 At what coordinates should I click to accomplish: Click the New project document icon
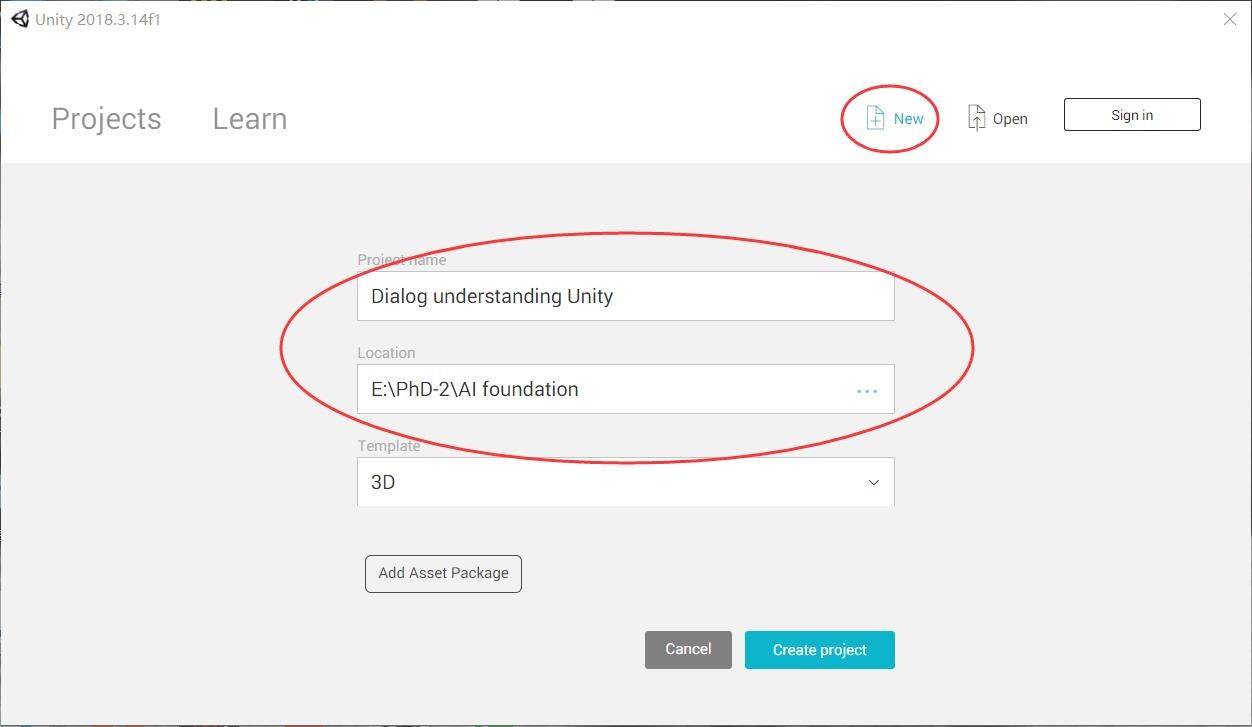[x=875, y=118]
